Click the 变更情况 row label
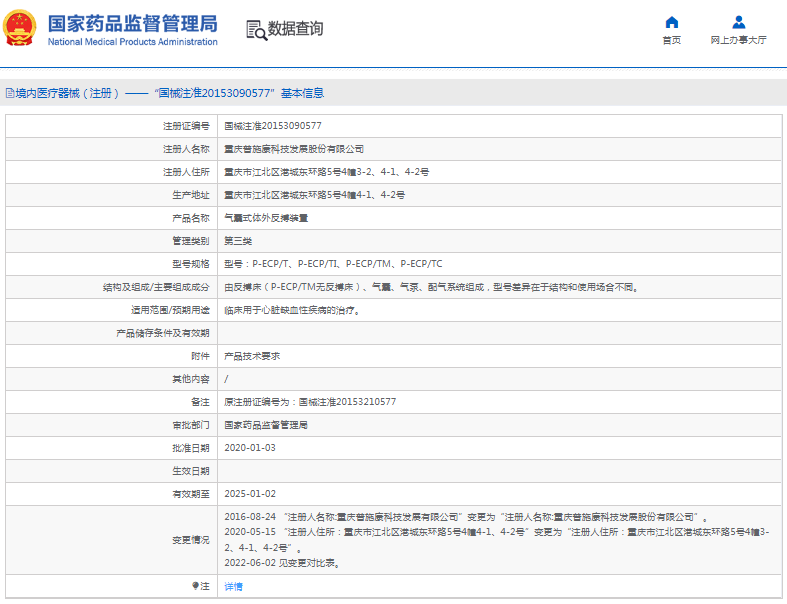This screenshot has width=787, height=604. point(191,540)
